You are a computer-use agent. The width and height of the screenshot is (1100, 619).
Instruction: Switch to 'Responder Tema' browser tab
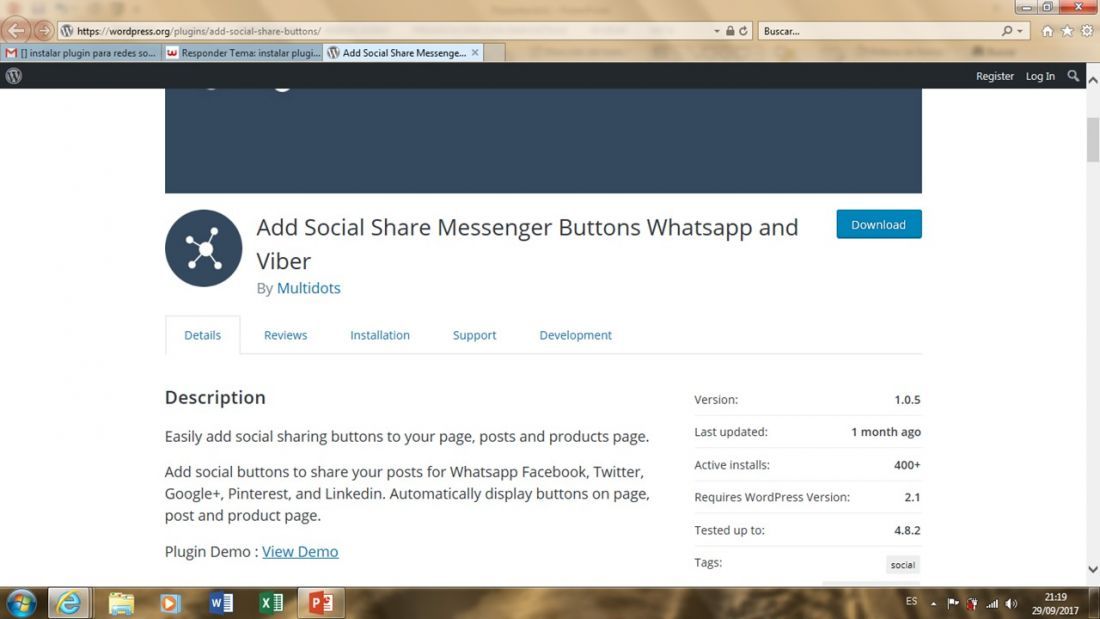243,53
